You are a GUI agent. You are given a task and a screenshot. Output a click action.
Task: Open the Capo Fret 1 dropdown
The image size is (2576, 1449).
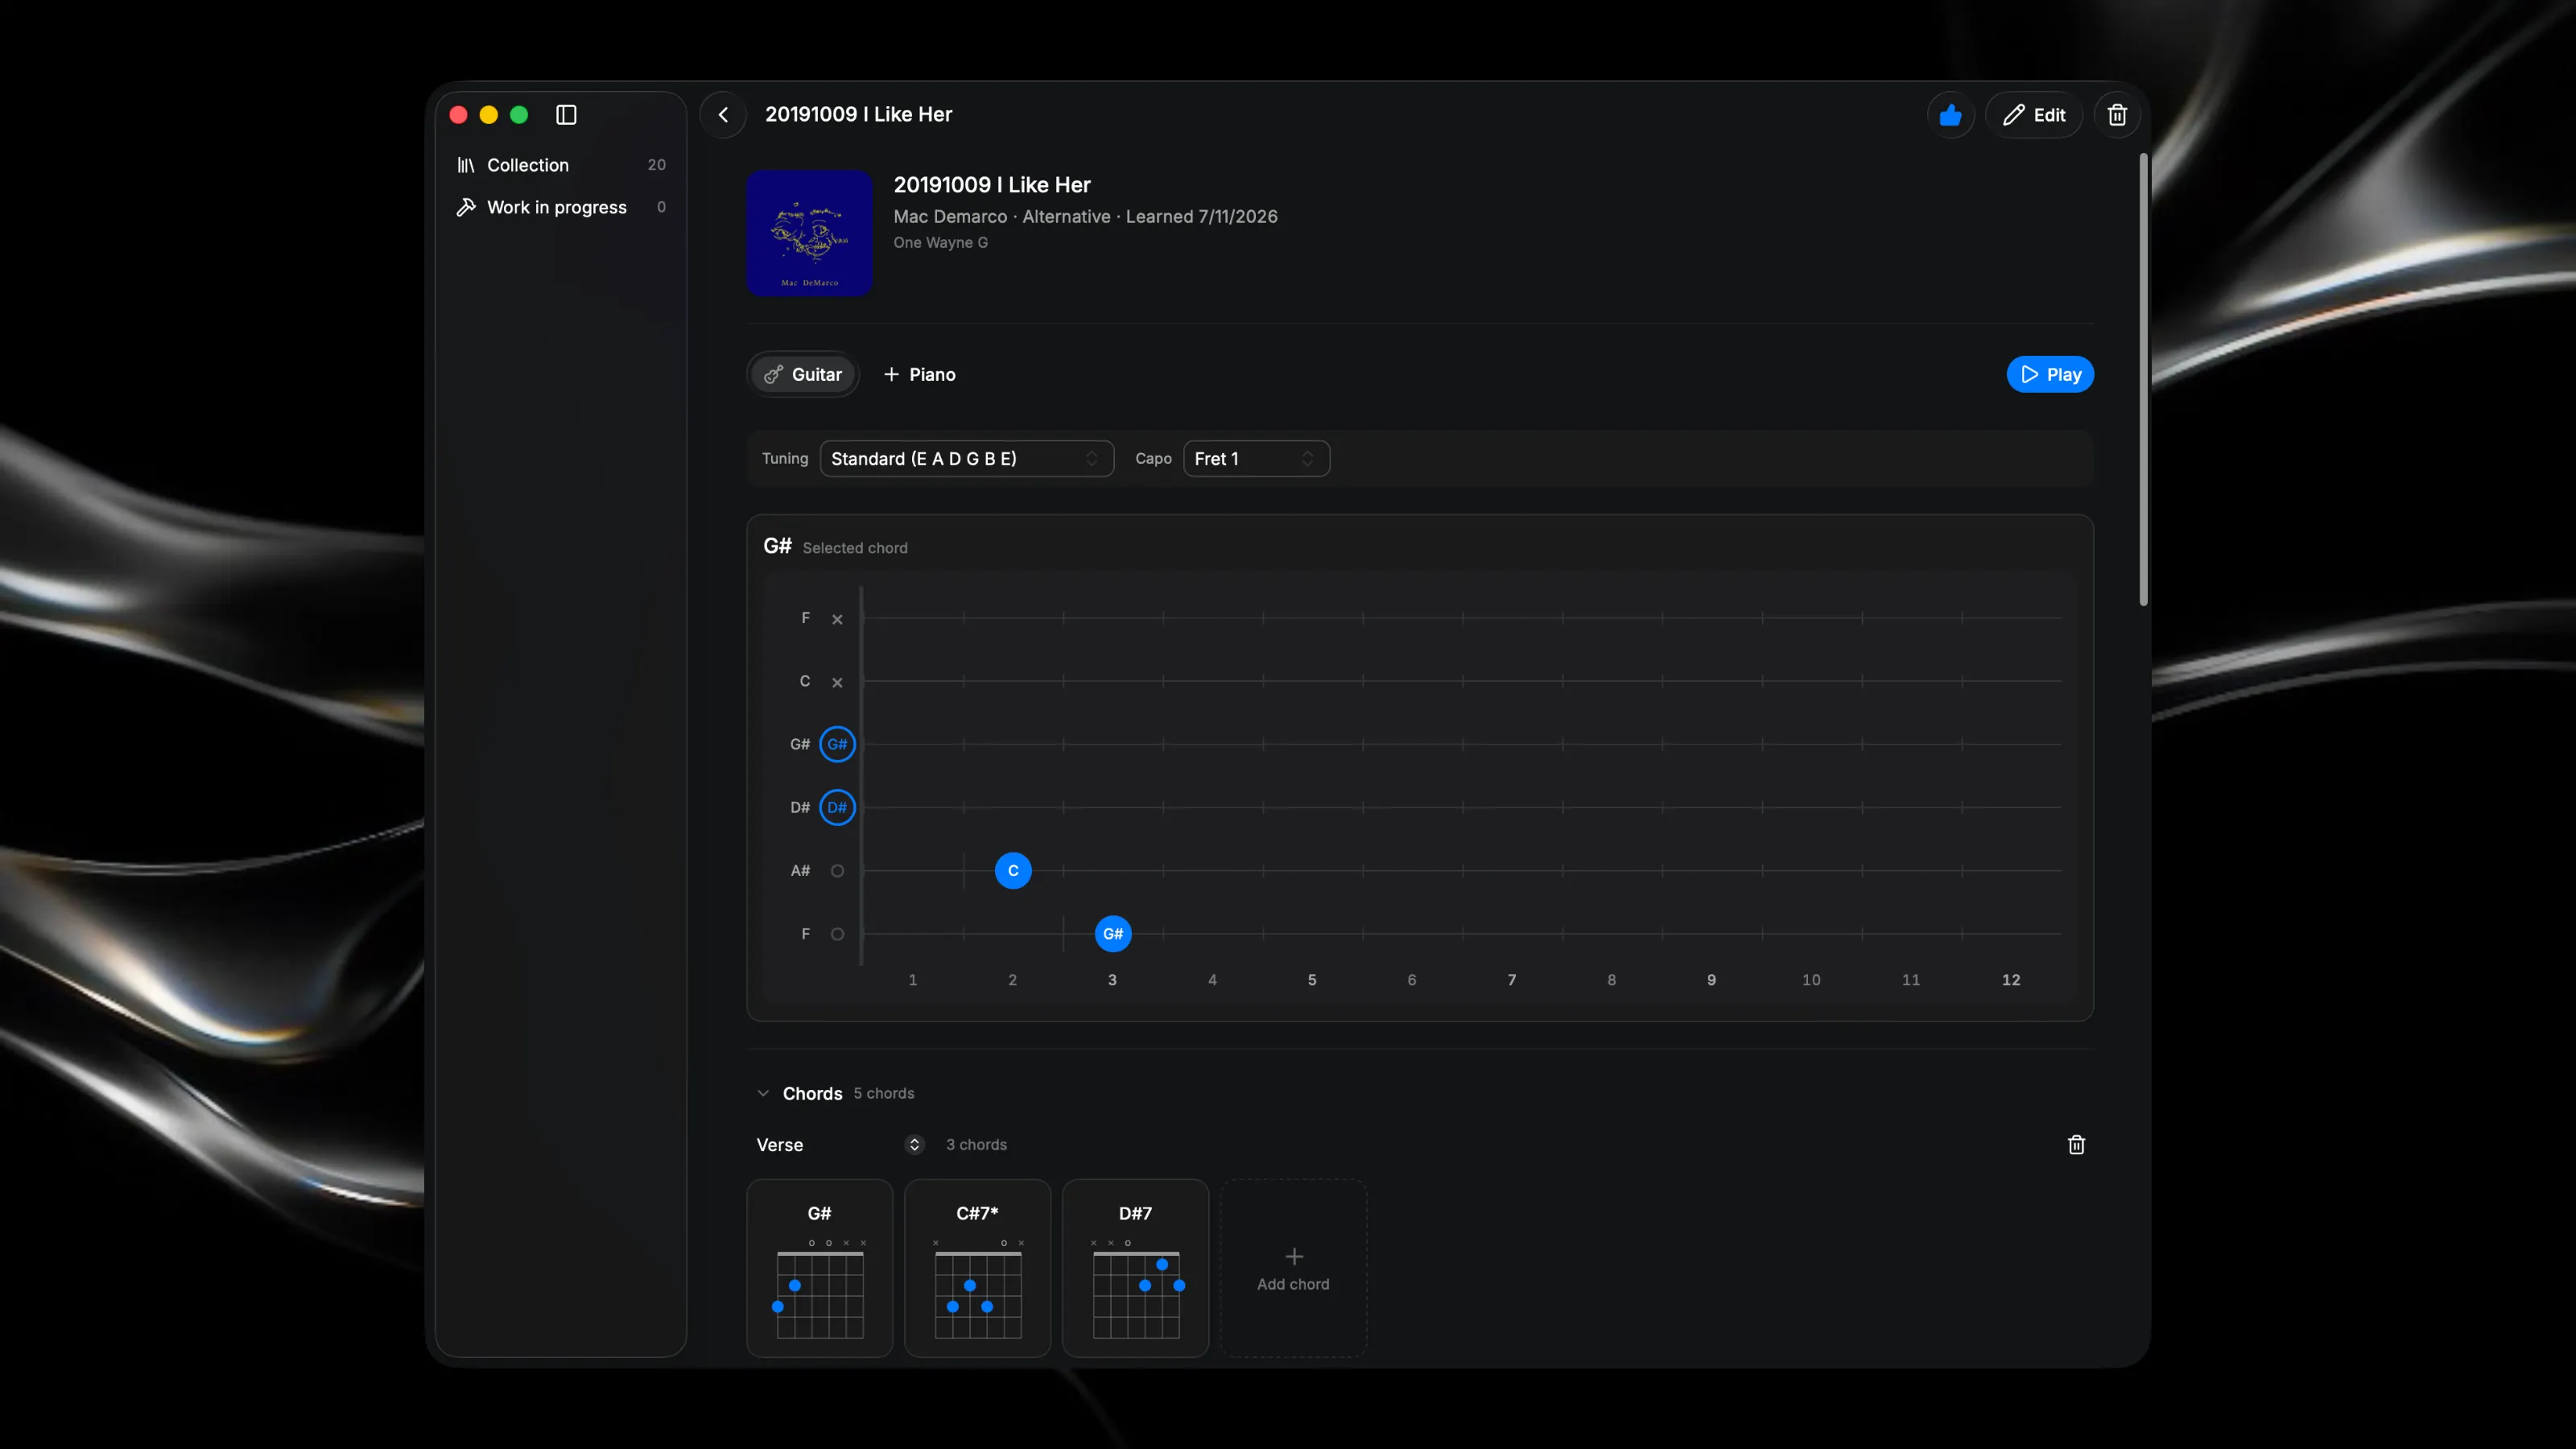point(1256,458)
